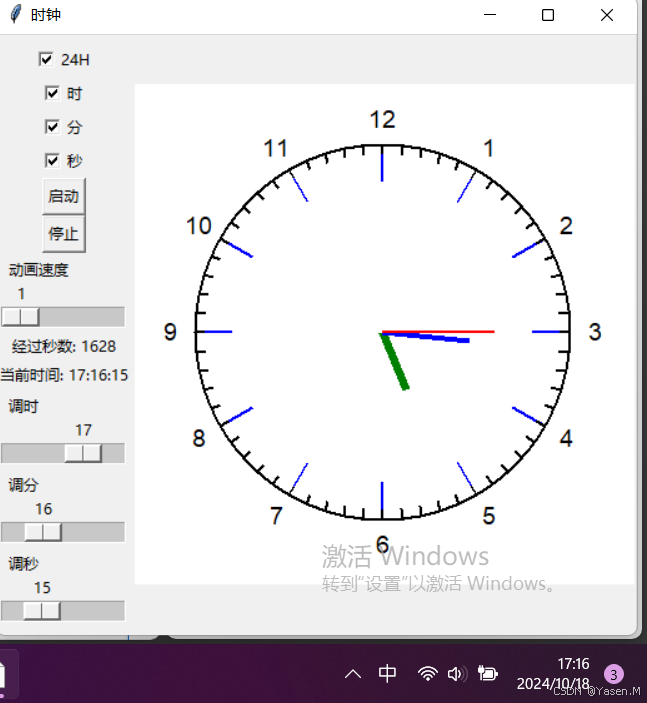The width and height of the screenshot is (647, 703).
Task: Click the 调时 hour adjustment slider
Action: click(63, 453)
